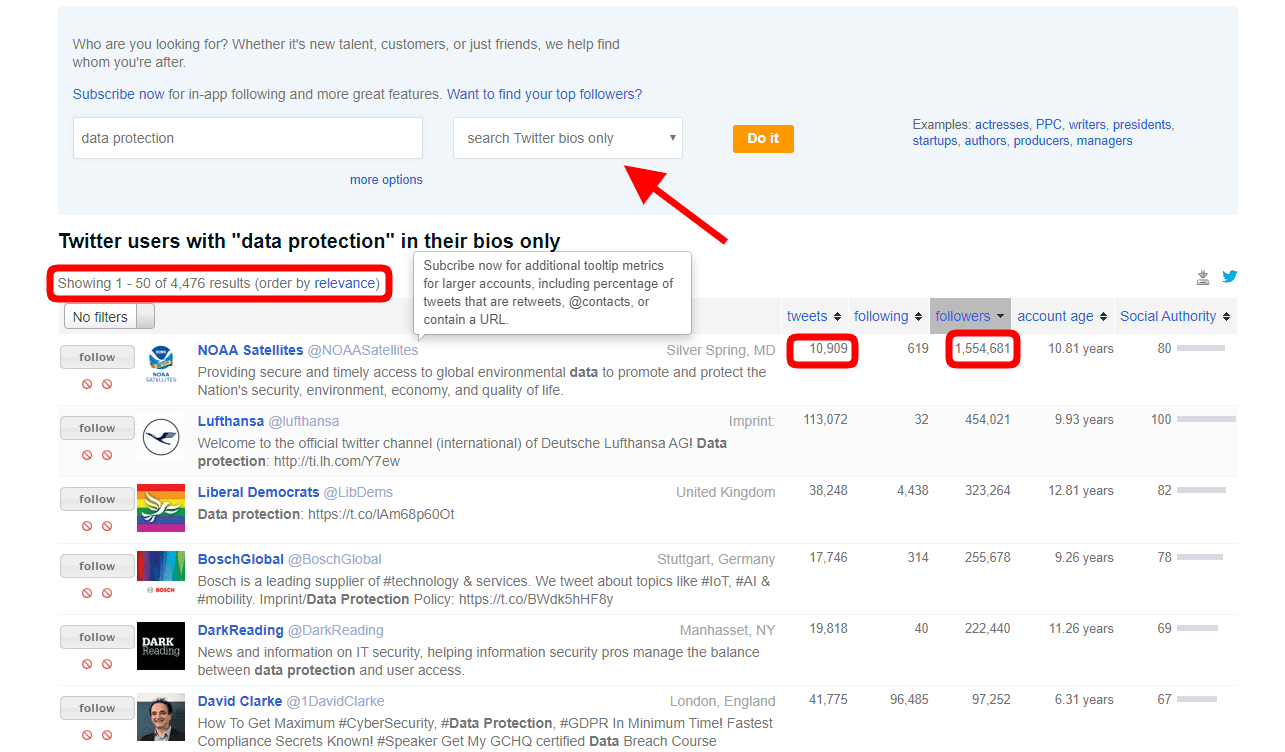
Task: Try the startups example search
Action: tap(934, 141)
